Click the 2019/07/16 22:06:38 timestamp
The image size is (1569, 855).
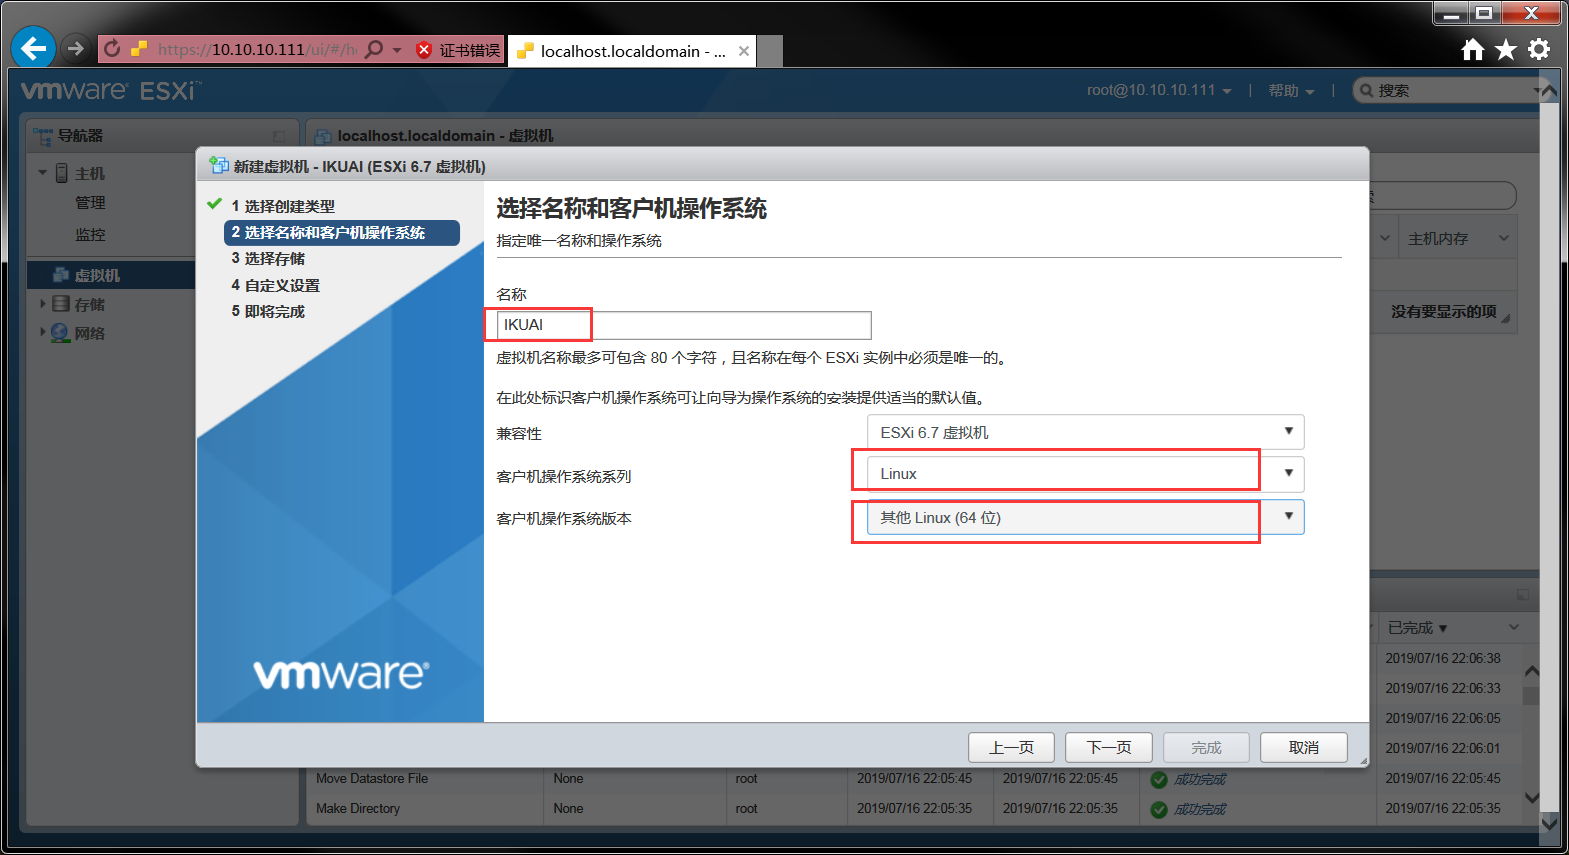tap(1443, 658)
